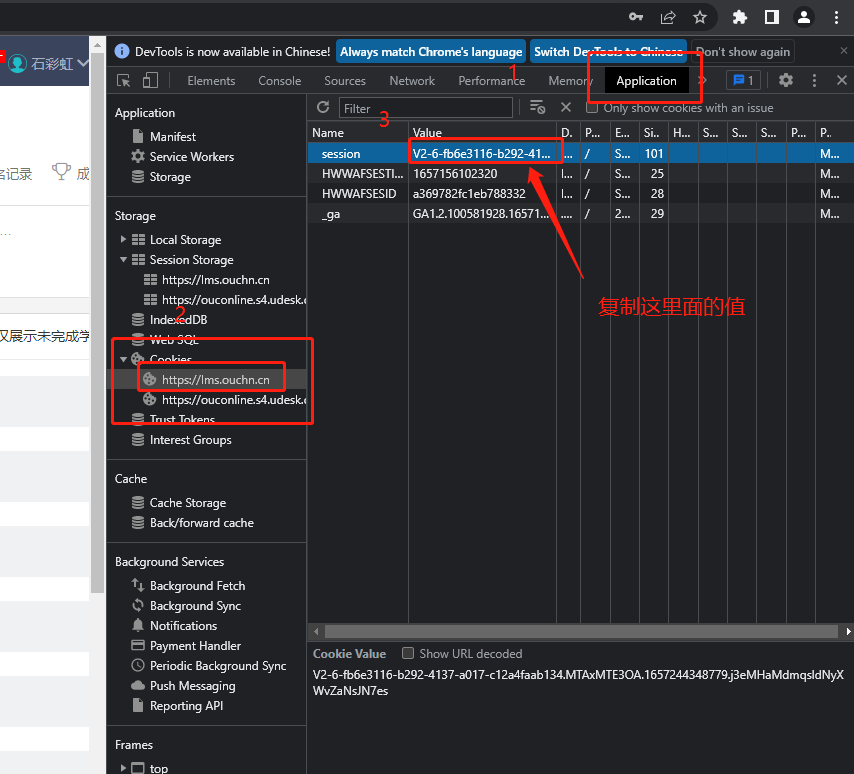Screen dimensions: 854x774
Task: Open Chrome extensions puzzle icon
Action: (740, 17)
